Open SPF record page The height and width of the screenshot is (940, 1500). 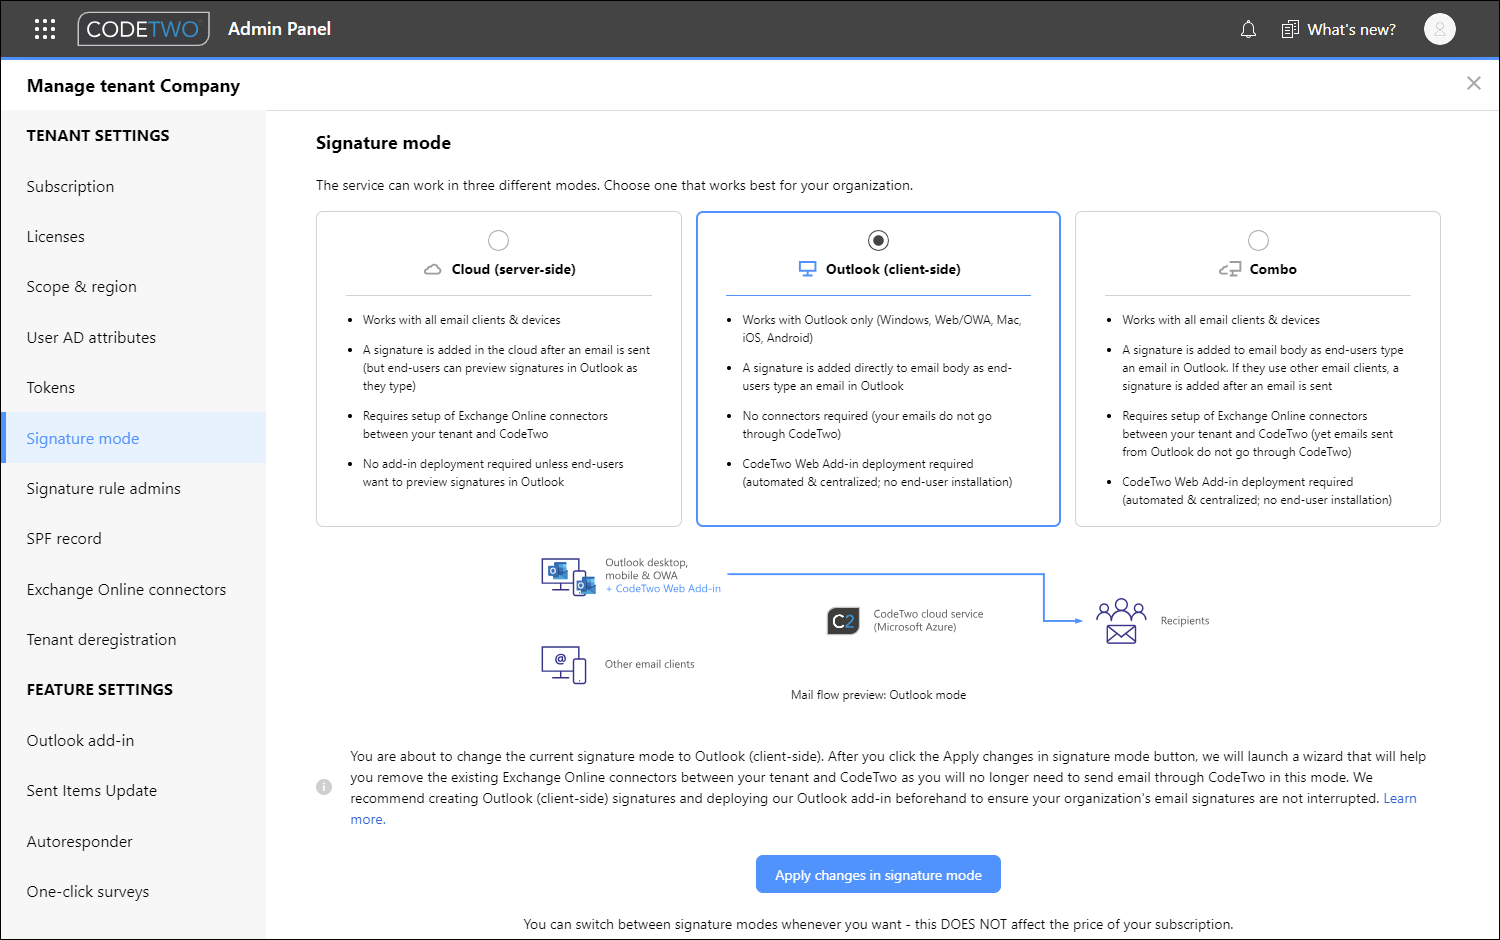(x=134, y=538)
